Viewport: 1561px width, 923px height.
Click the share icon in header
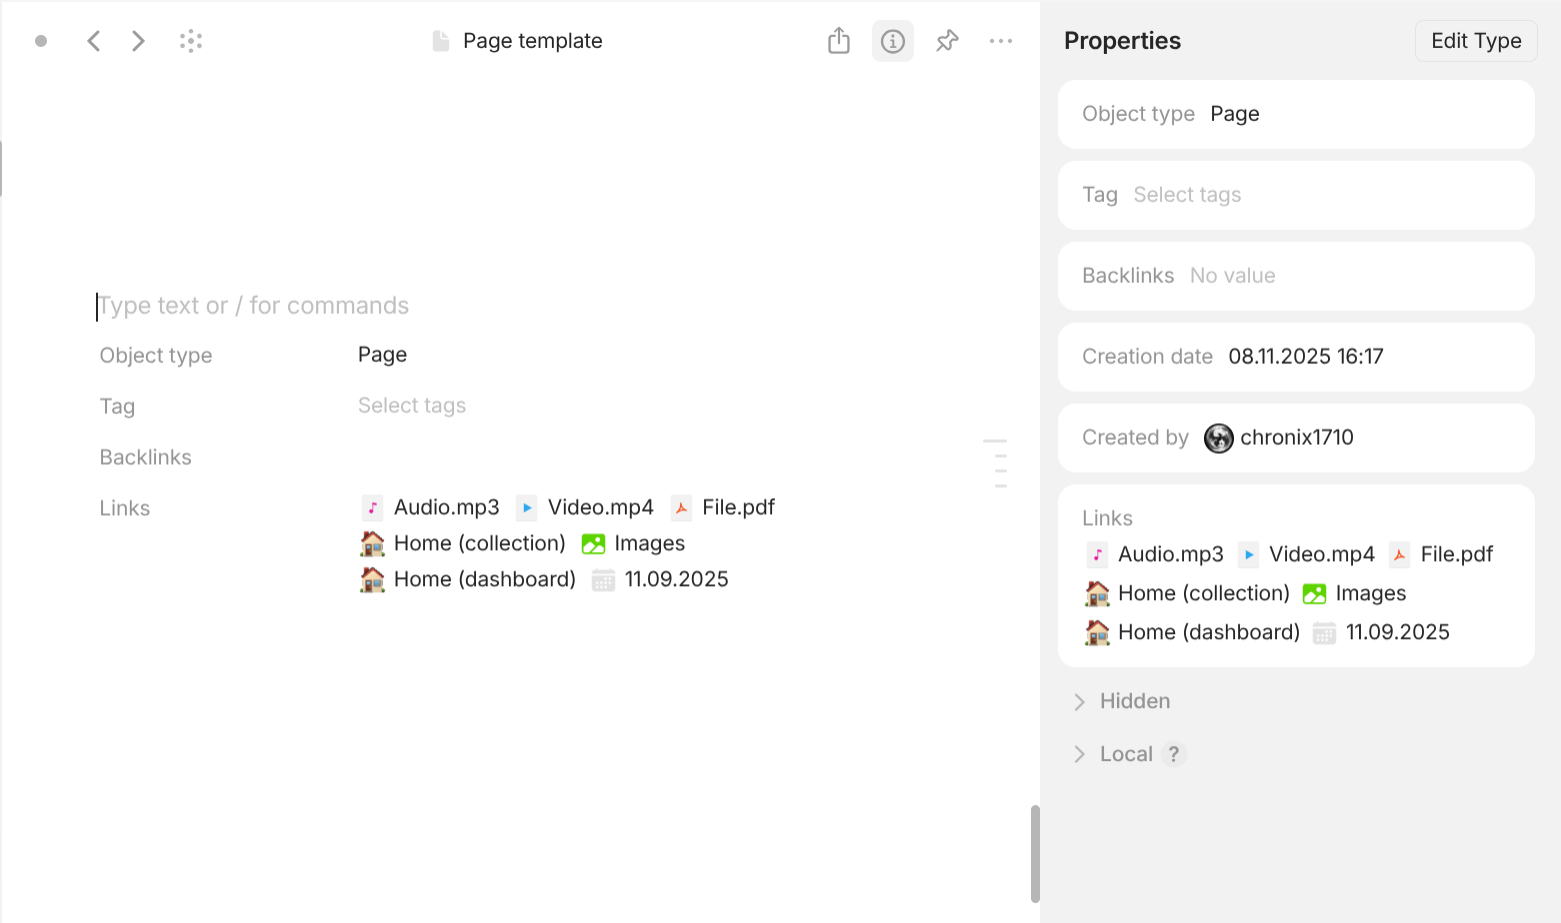(839, 41)
